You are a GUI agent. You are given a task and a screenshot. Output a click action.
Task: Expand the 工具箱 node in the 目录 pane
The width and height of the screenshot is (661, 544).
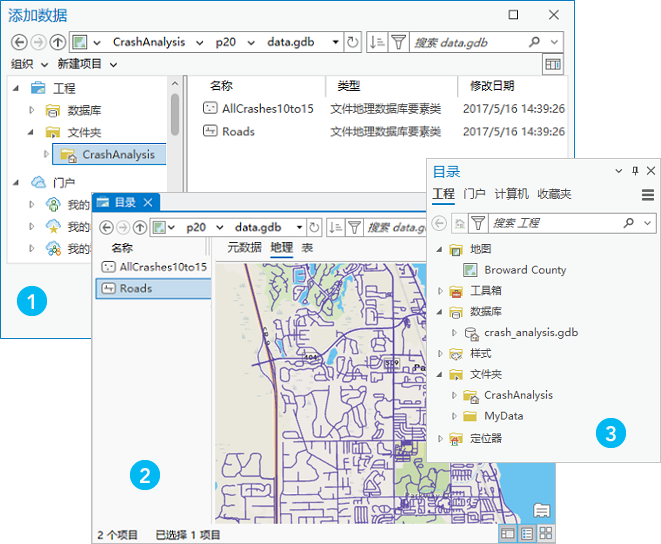[x=441, y=291]
